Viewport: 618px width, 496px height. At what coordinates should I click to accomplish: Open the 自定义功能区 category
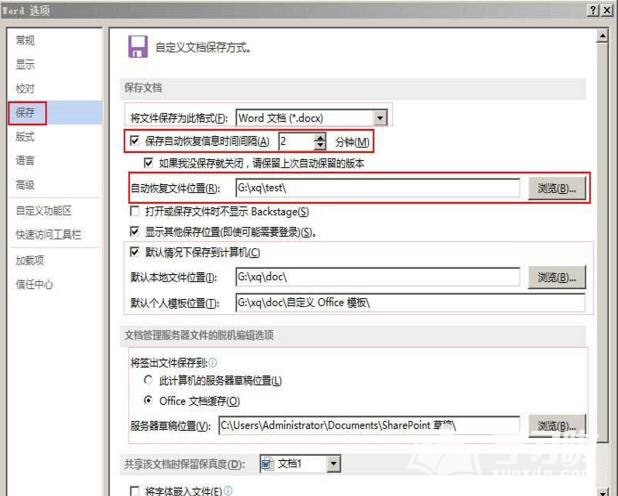(44, 211)
